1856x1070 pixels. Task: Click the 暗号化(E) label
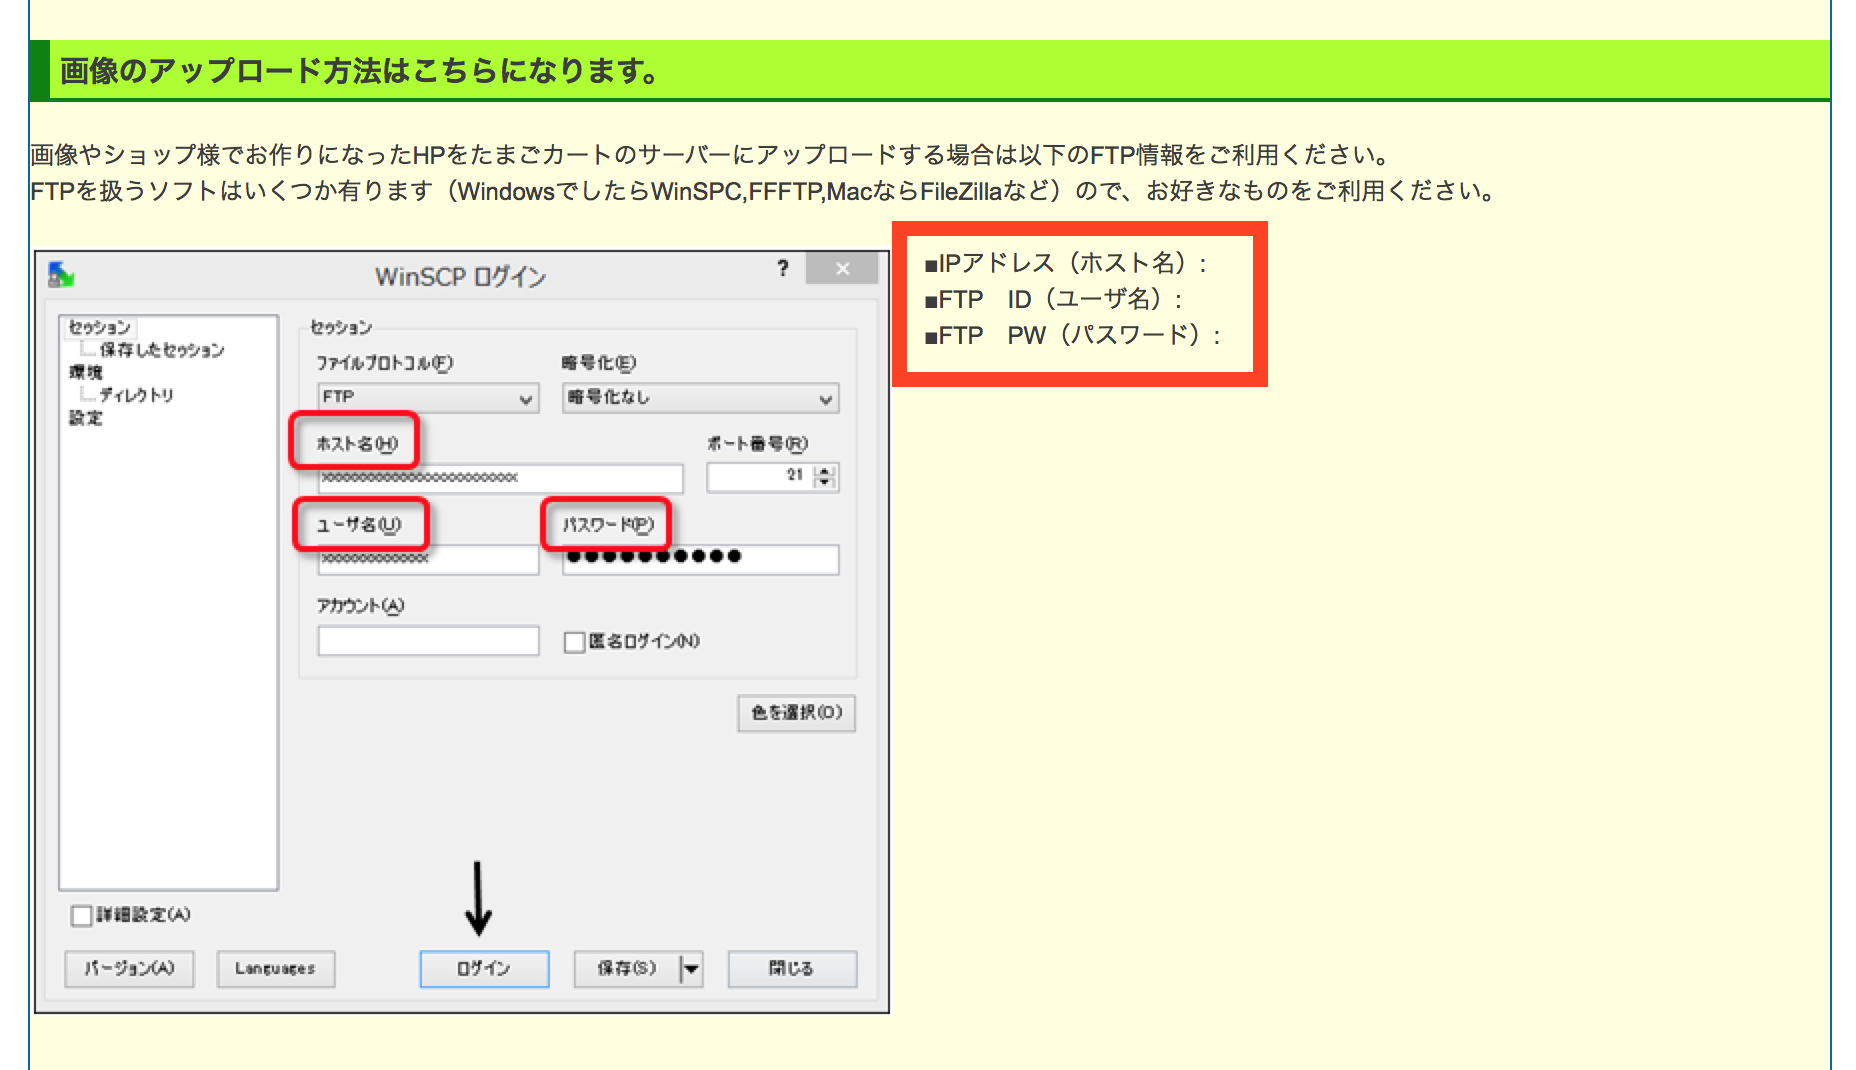pyautogui.click(x=598, y=363)
